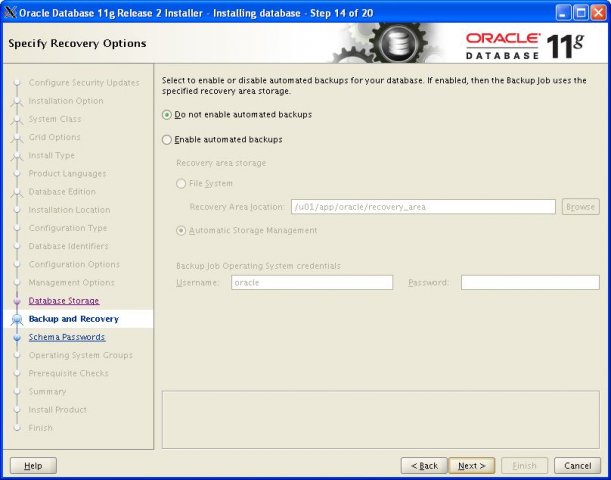The height and width of the screenshot is (480, 611).
Task: Open Database Storage step link
Action: [x=64, y=301]
